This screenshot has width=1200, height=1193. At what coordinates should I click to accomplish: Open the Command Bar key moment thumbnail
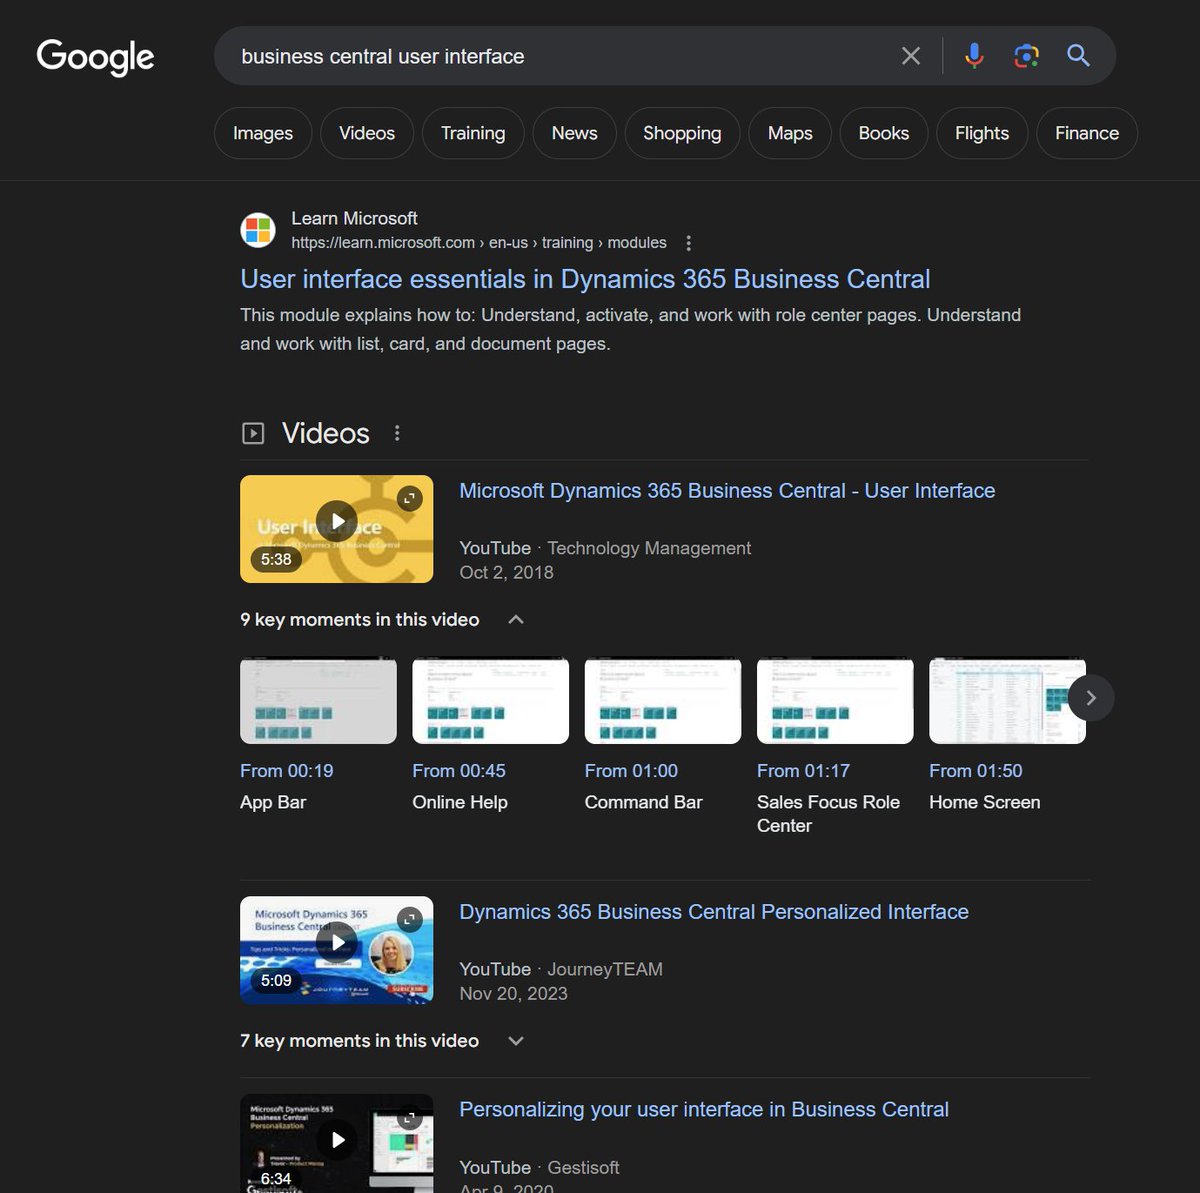(663, 700)
